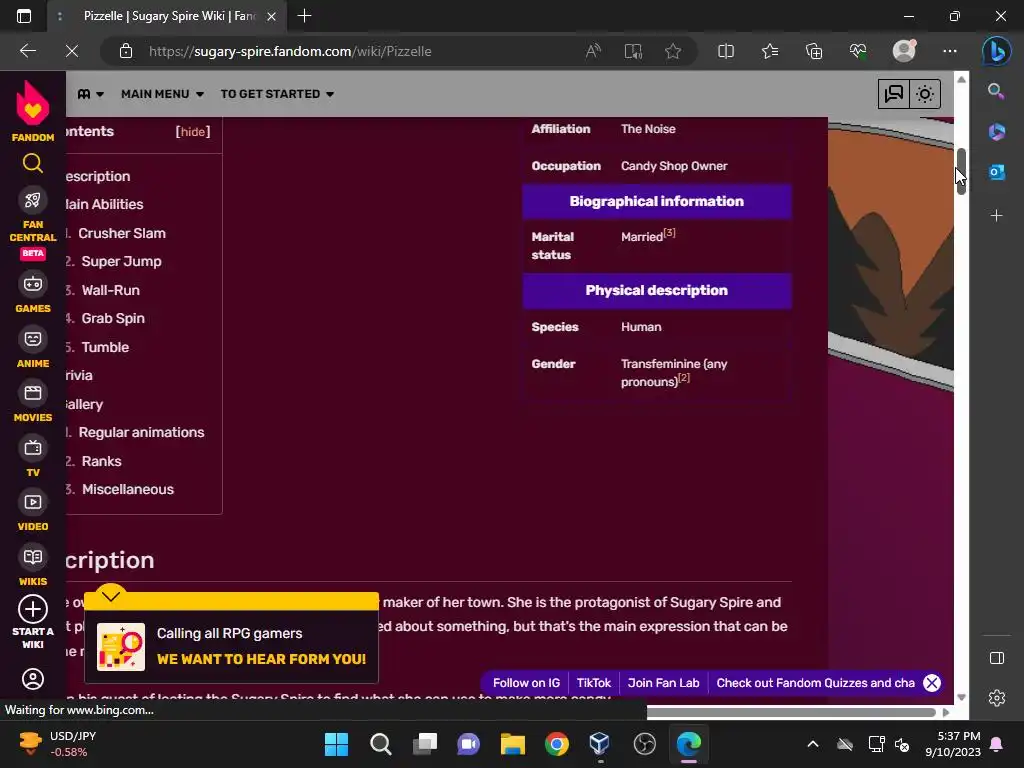Open a new browser tab
Viewport: 1024px width, 768px height.
304,16
